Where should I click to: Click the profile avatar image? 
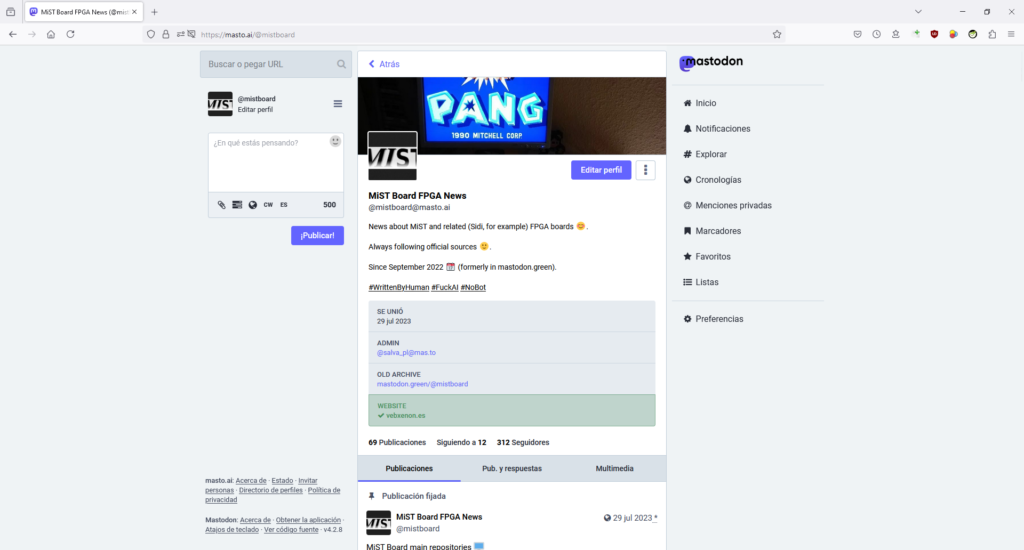coord(392,156)
